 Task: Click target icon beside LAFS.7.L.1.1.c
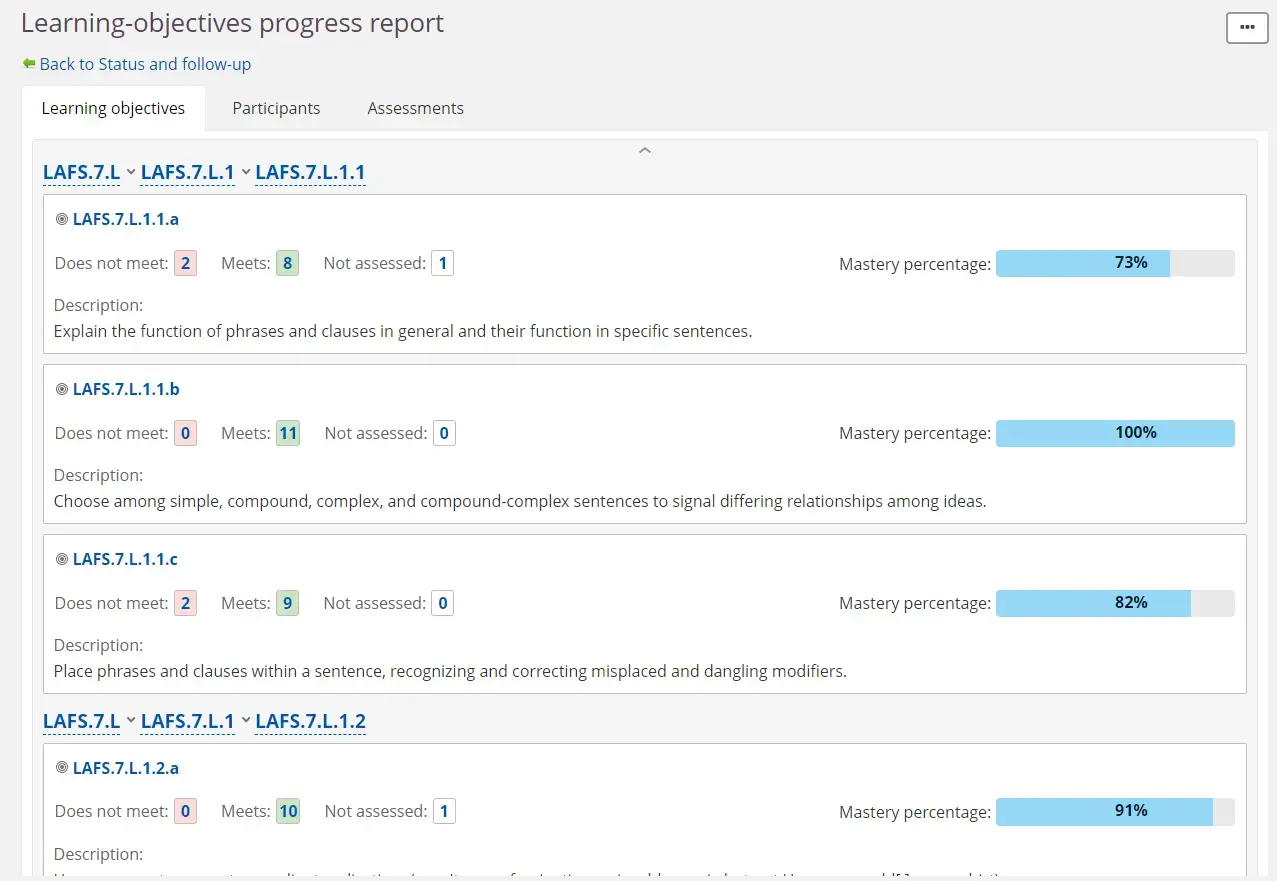[62, 559]
